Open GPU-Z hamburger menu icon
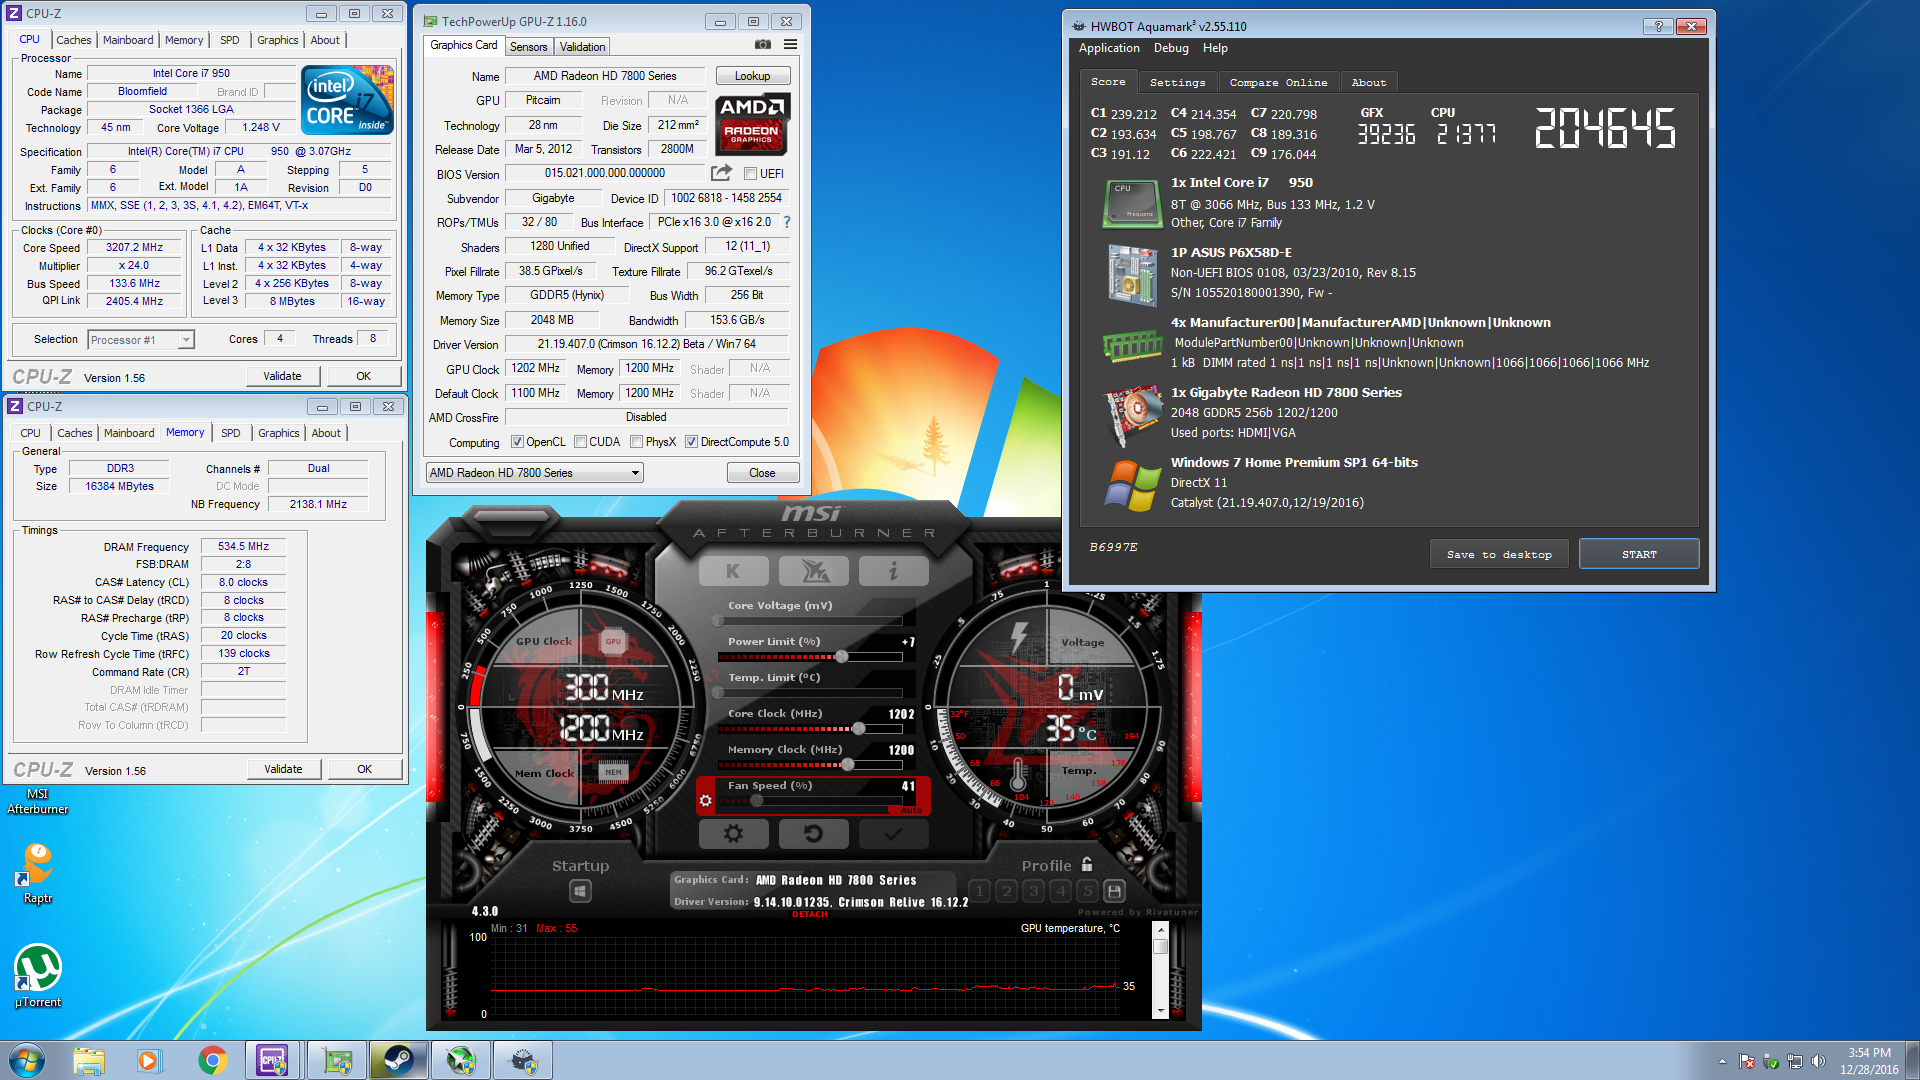1920x1080 pixels. (x=790, y=44)
